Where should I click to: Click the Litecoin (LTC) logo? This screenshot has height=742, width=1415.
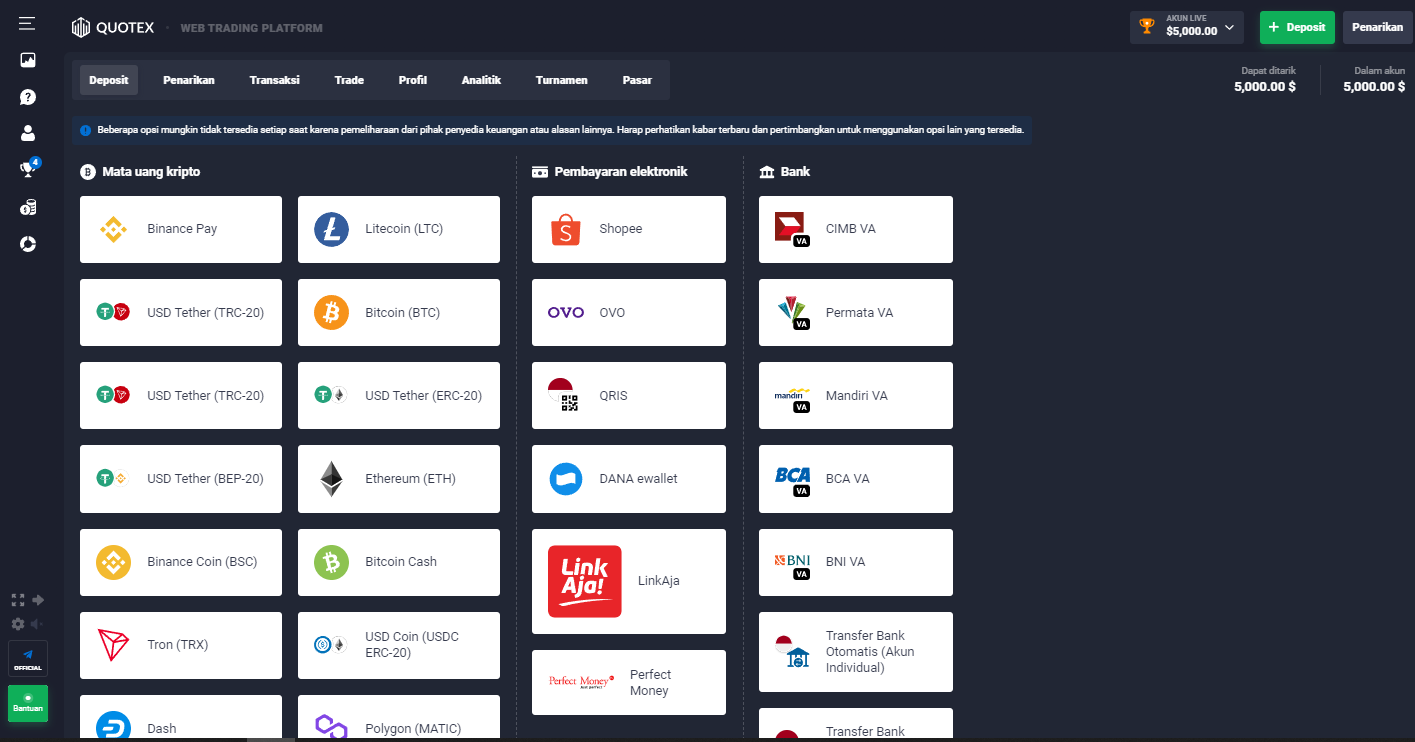[x=331, y=229]
